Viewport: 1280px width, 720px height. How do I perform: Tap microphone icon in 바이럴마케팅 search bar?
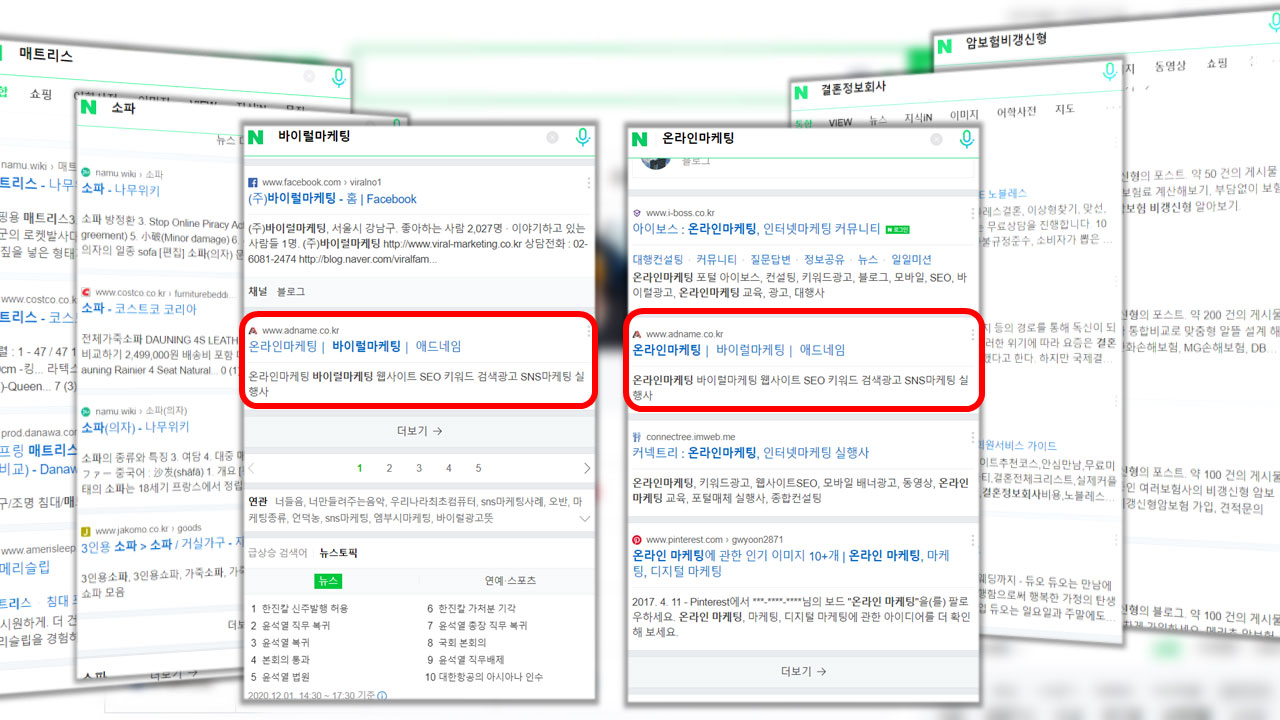(582, 138)
